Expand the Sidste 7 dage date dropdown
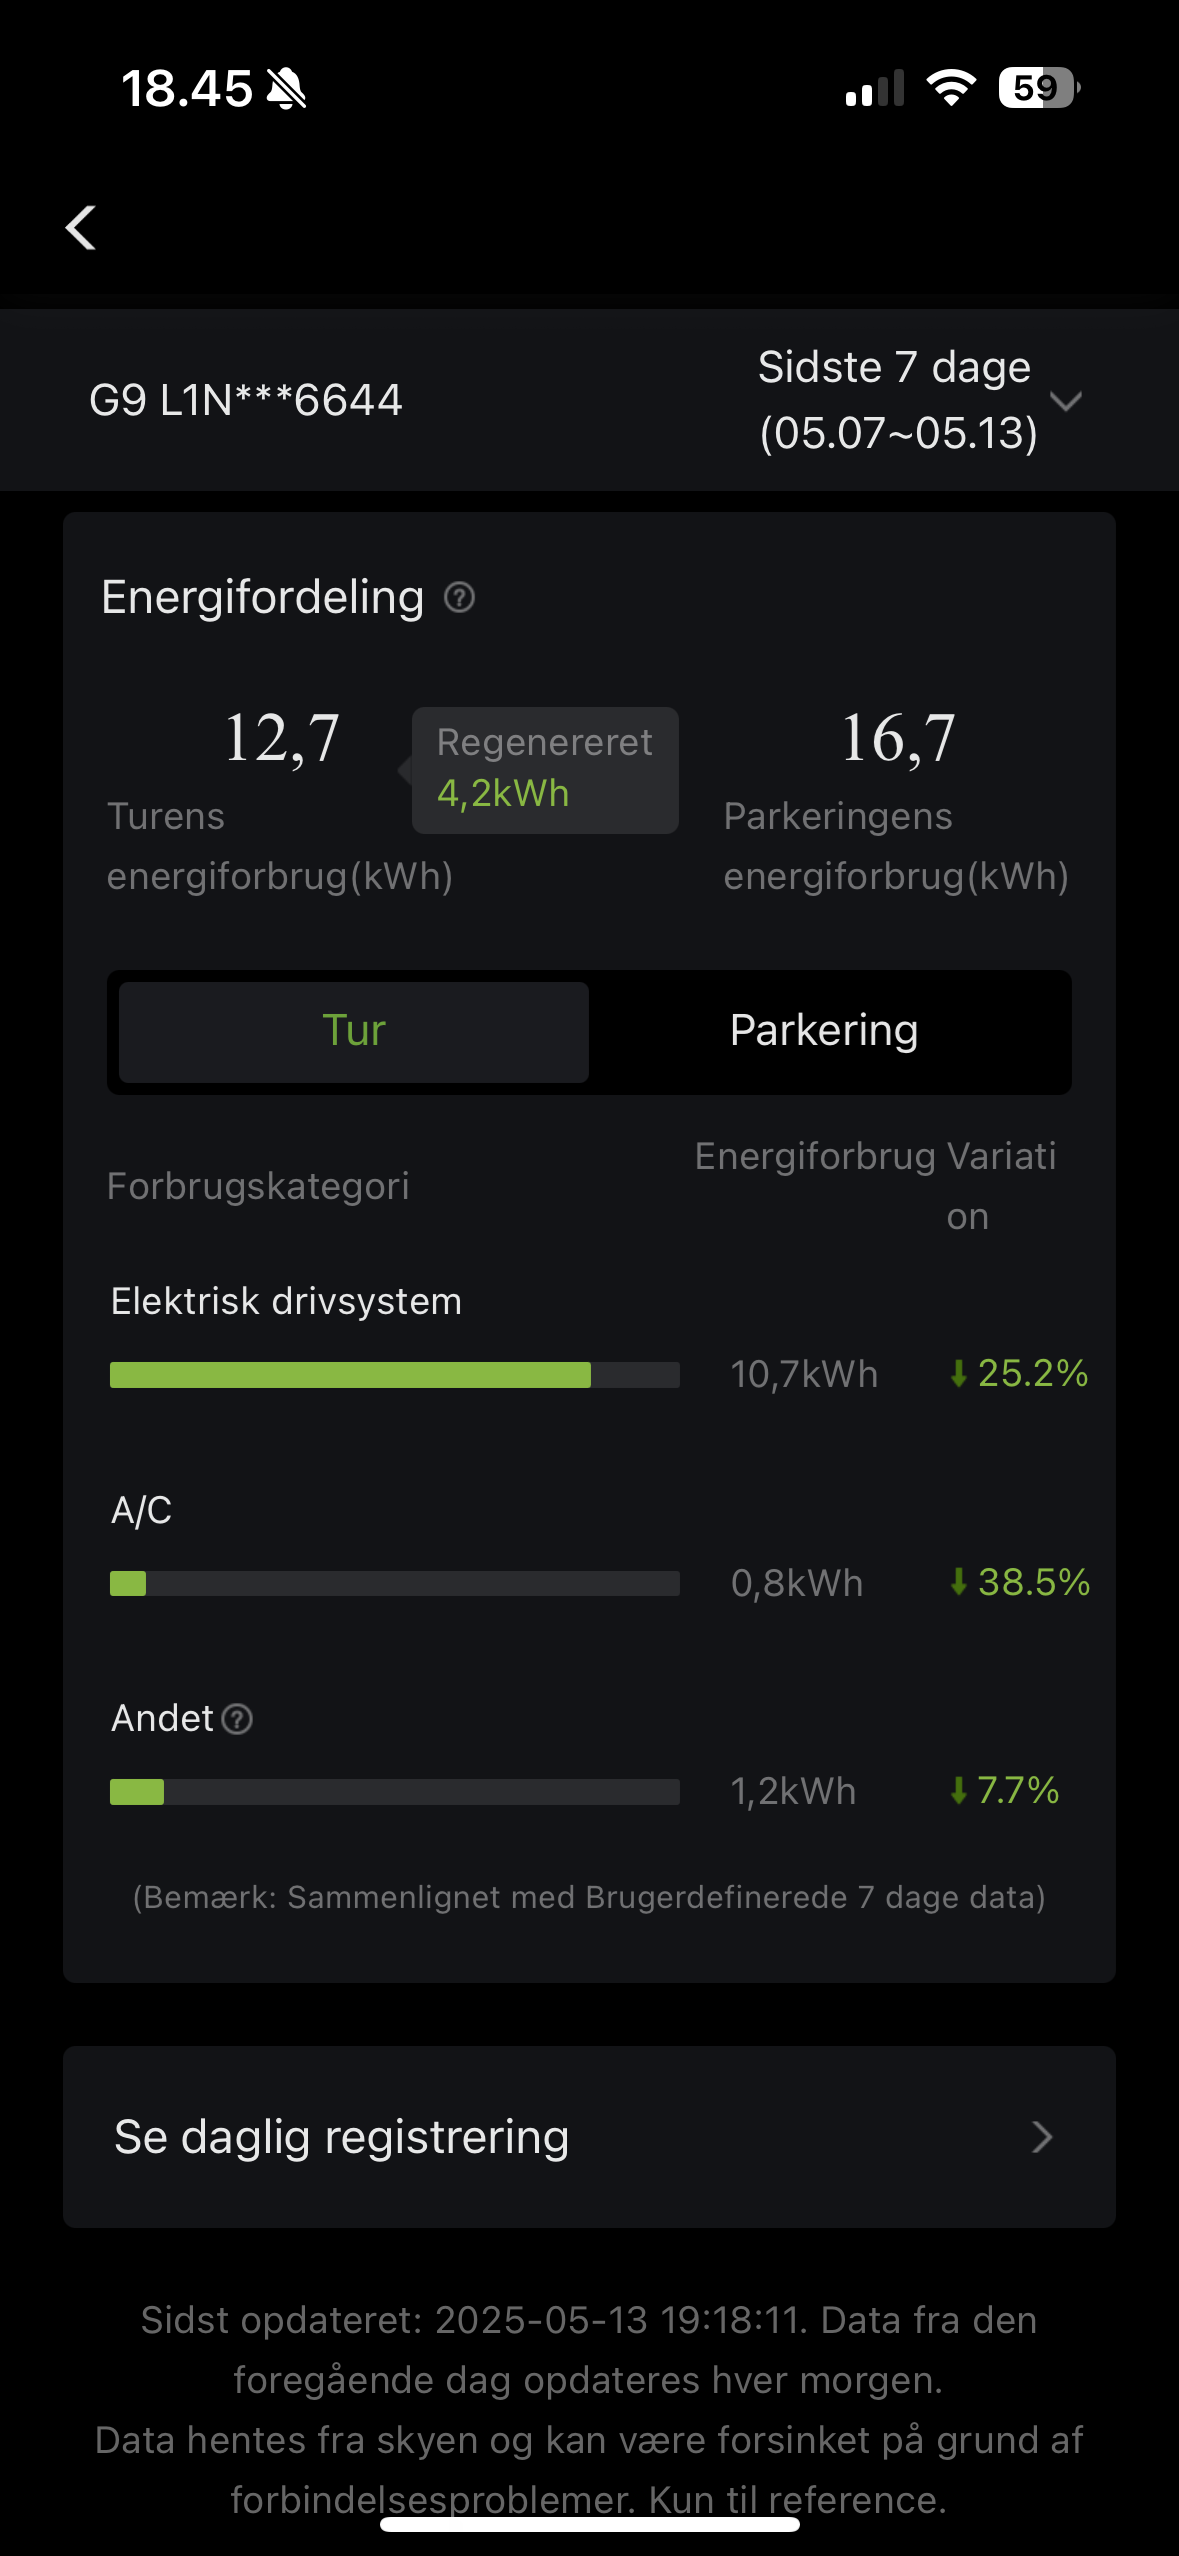 pyautogui.click(x=897, y=400)
